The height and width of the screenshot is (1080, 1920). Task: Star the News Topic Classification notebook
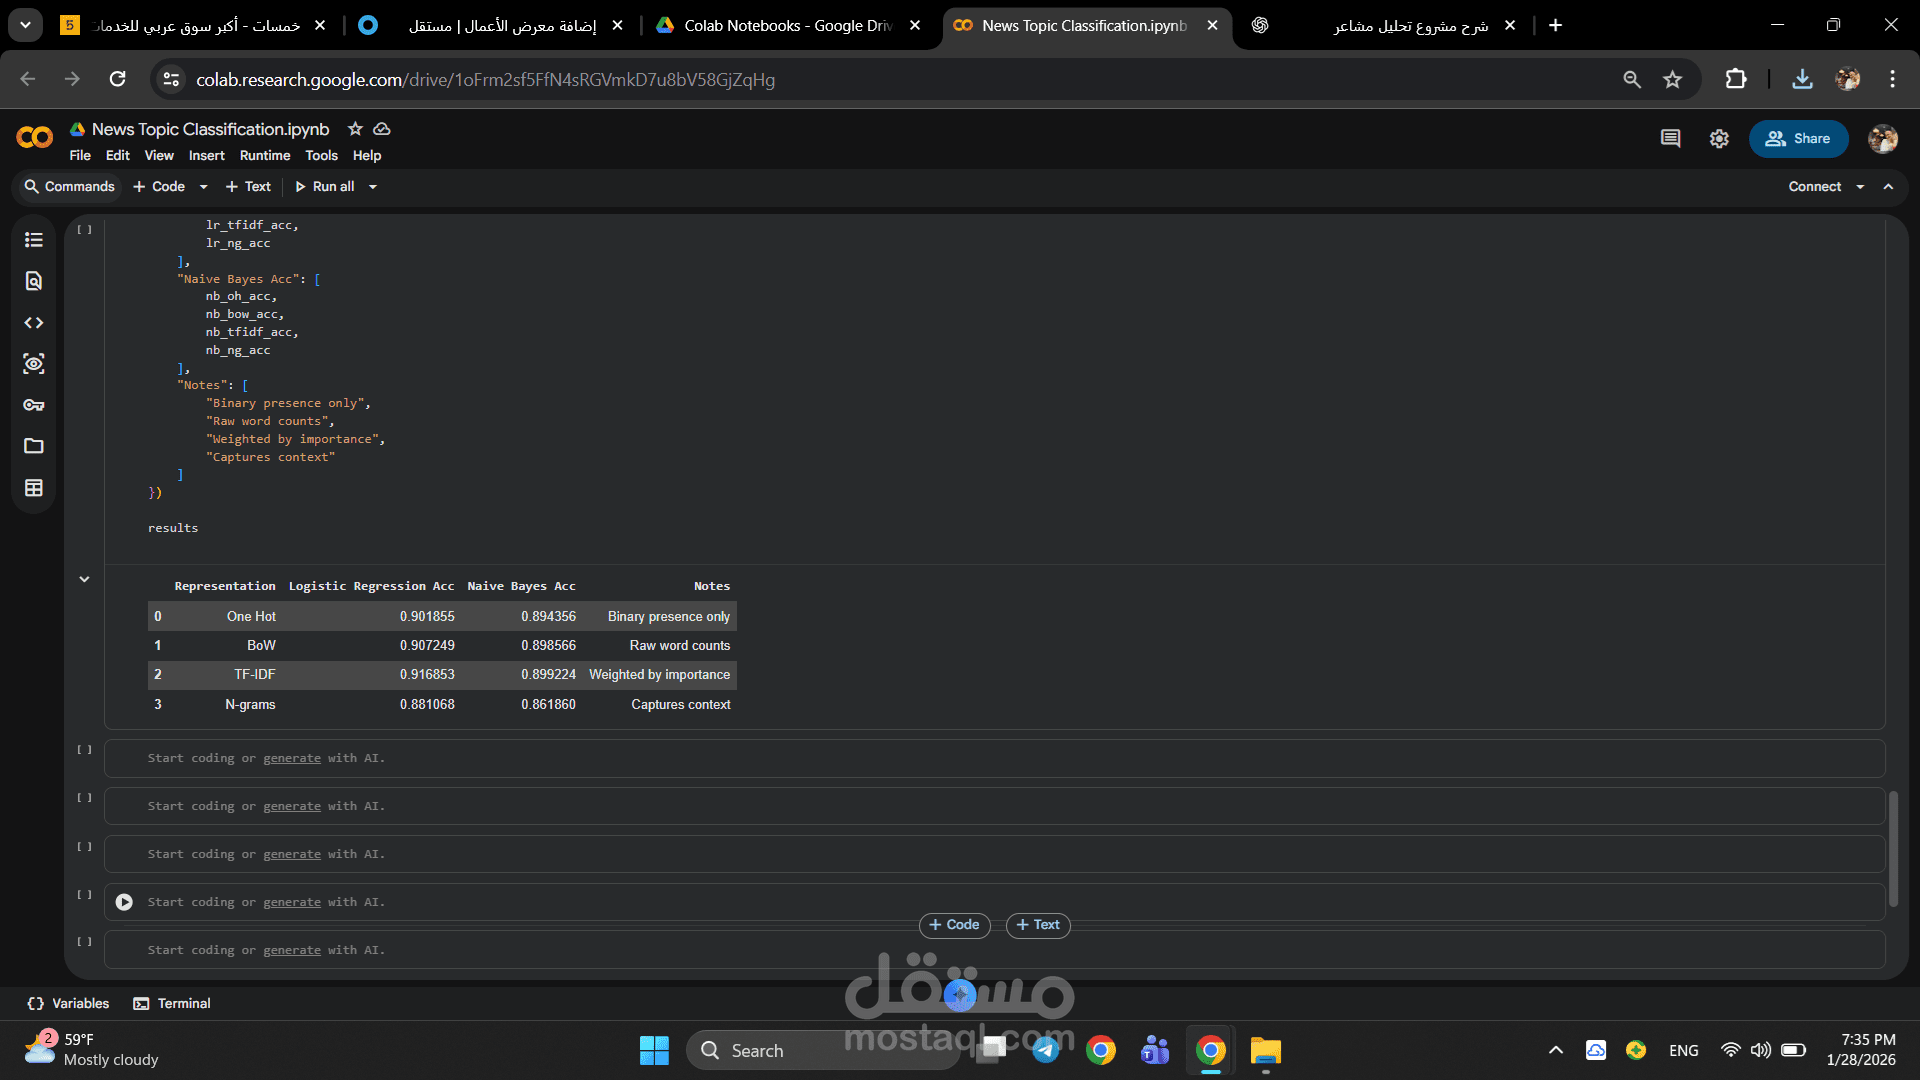(355, 129)
